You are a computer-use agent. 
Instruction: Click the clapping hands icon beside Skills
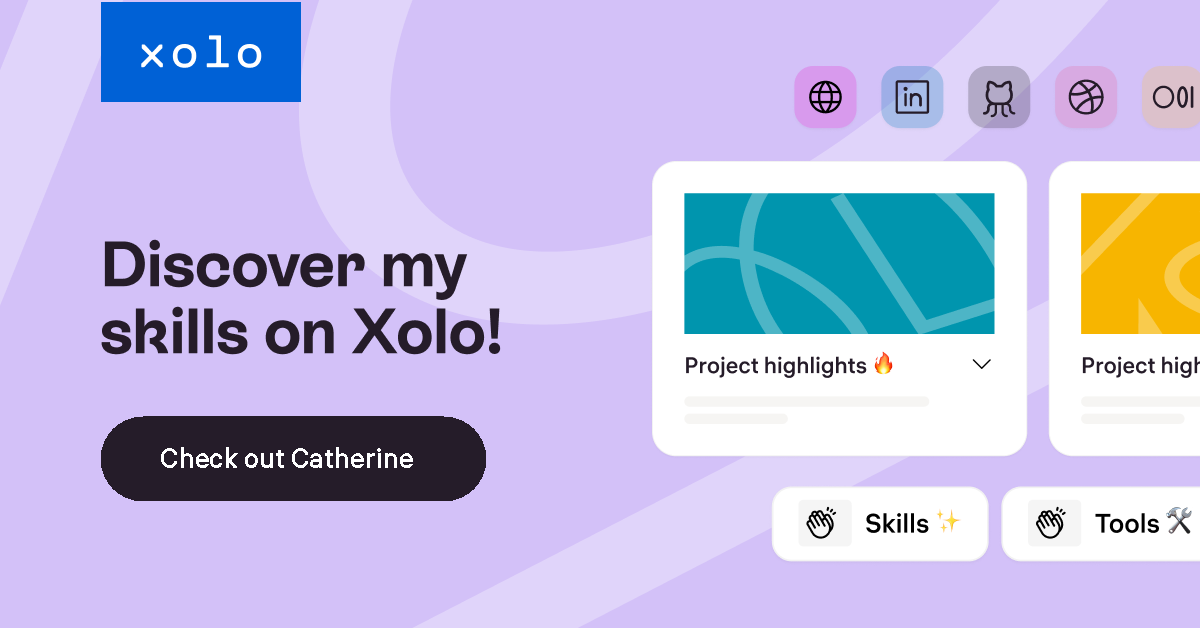(x=824, y=523)
